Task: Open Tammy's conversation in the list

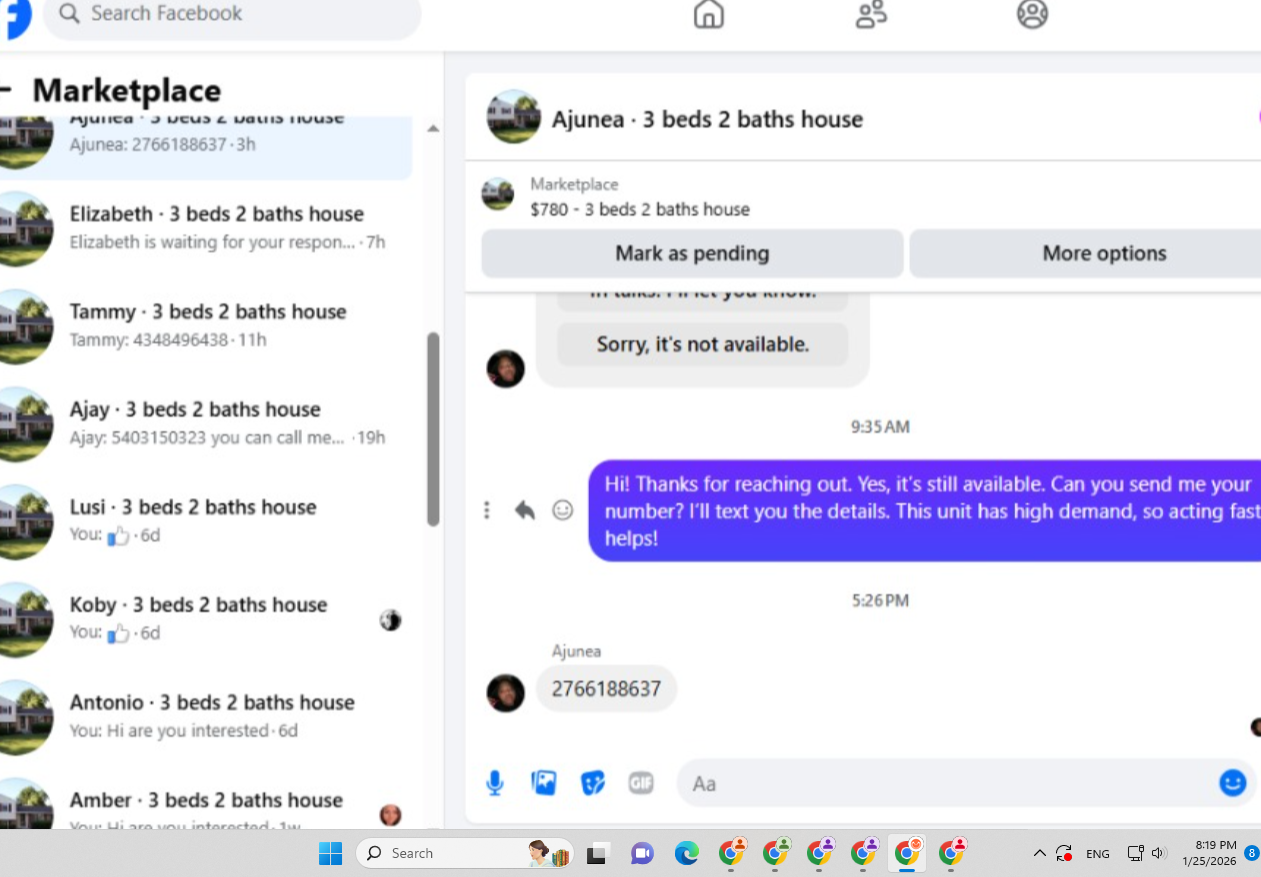Action: point(205,326)
